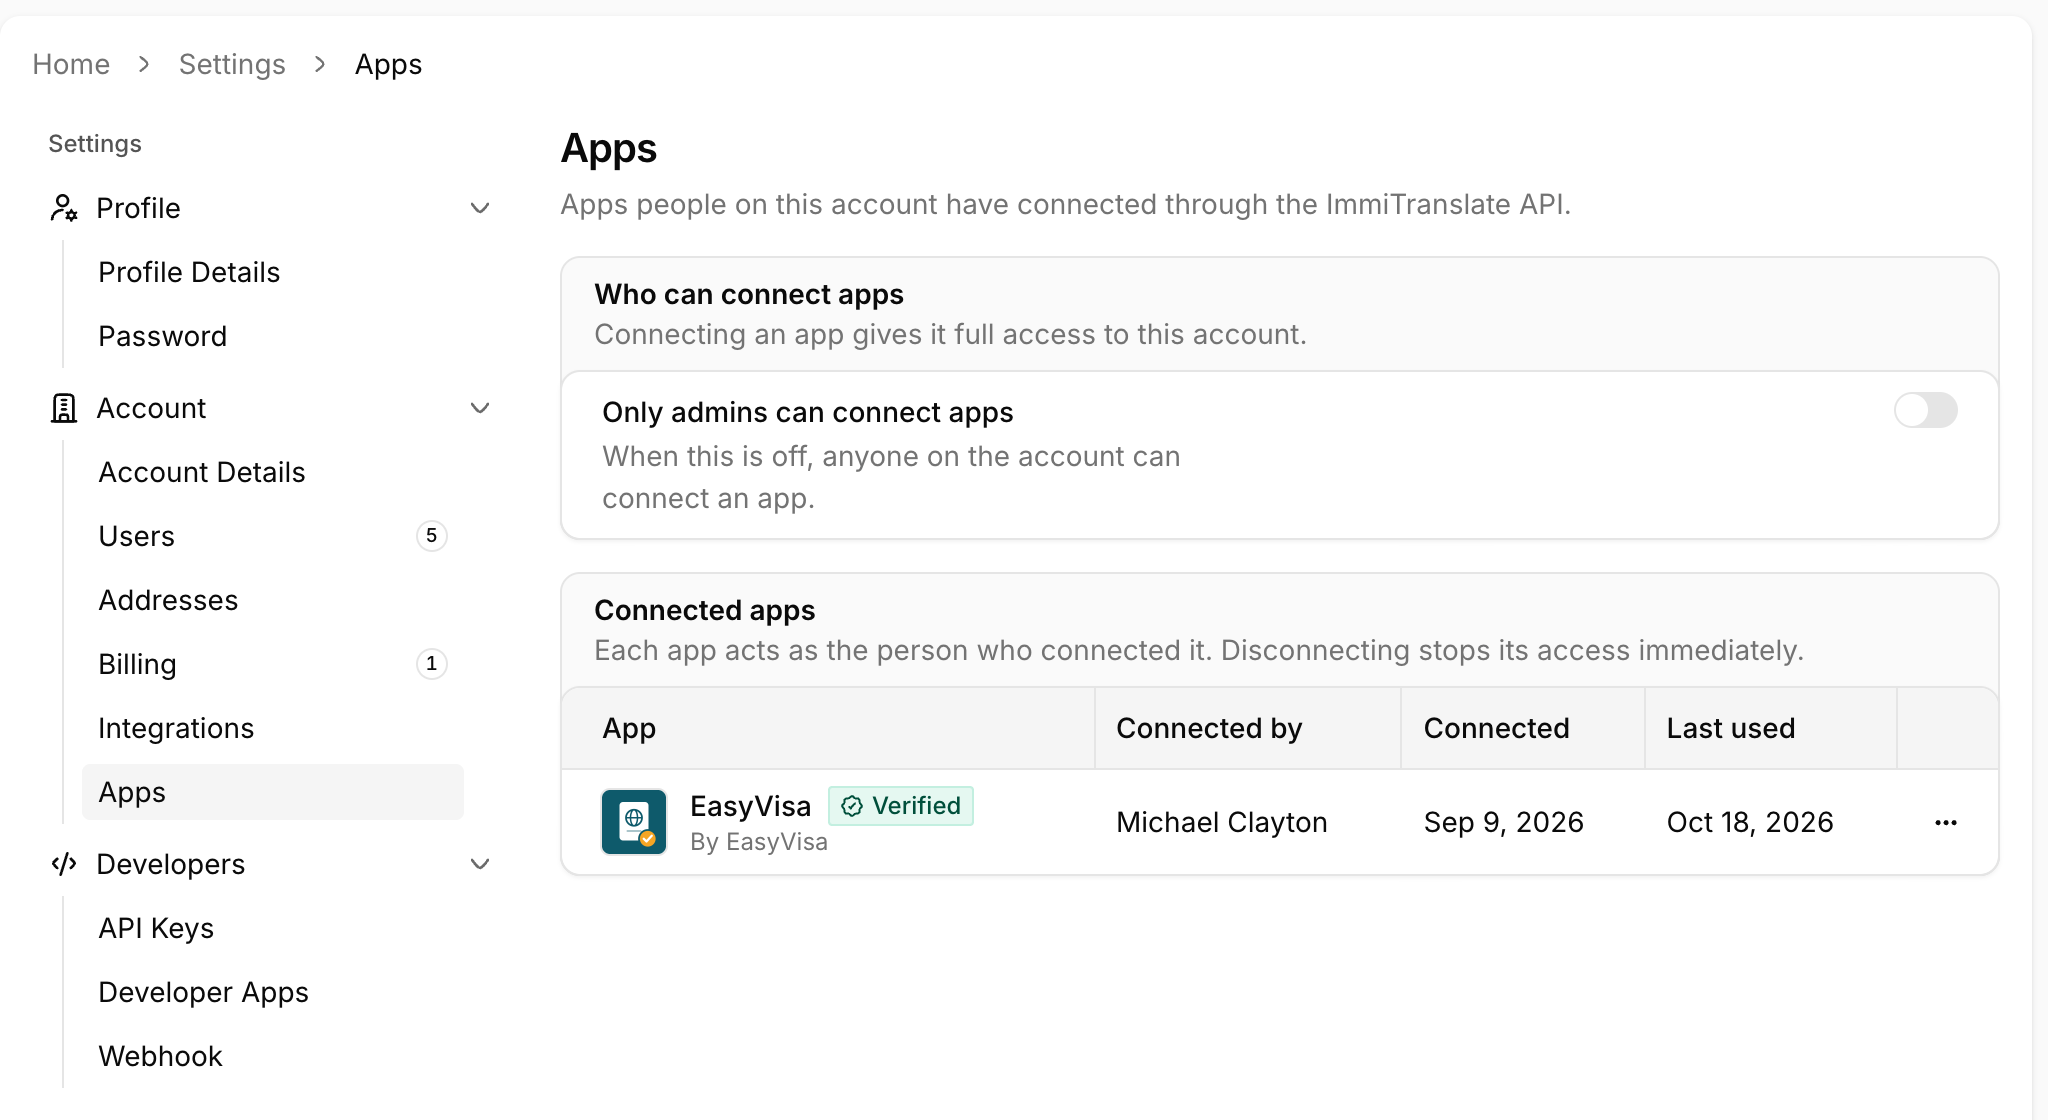Click the By EasyVisa publisher text
Image resolution: width=2048 pixels, height=1120 pixels.
759,842
